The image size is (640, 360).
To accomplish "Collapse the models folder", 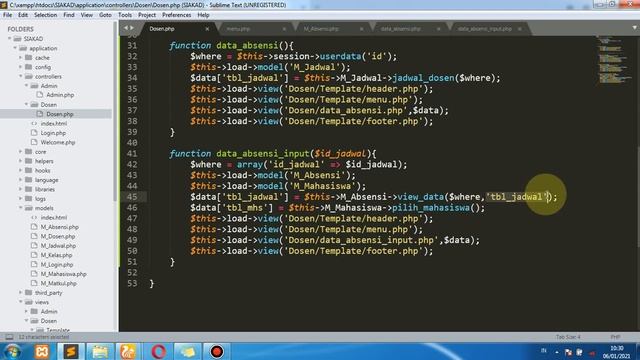I will [x=21, y=208].
